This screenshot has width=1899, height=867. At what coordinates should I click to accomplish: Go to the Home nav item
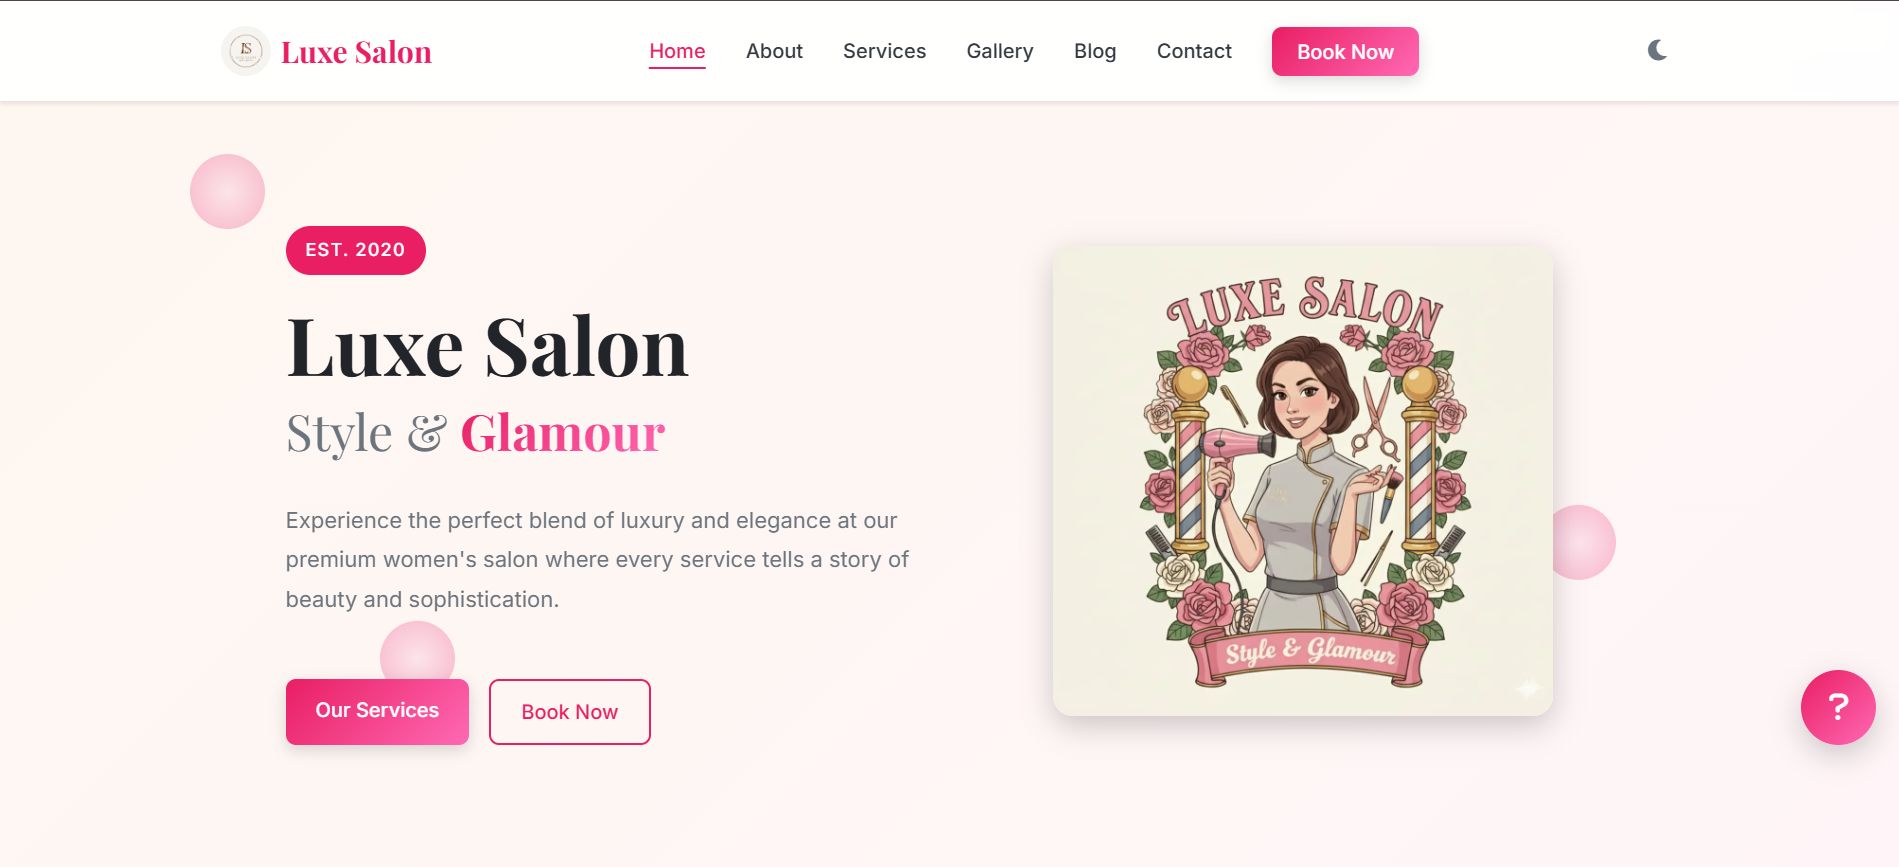tap(677, 51)
